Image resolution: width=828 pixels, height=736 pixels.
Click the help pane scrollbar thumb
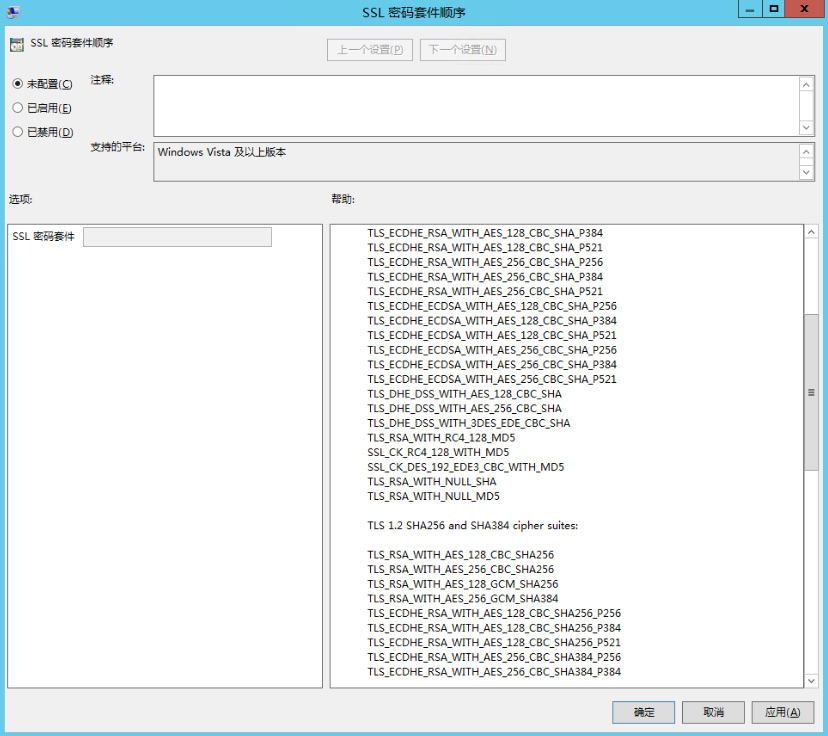pos(811,392)
